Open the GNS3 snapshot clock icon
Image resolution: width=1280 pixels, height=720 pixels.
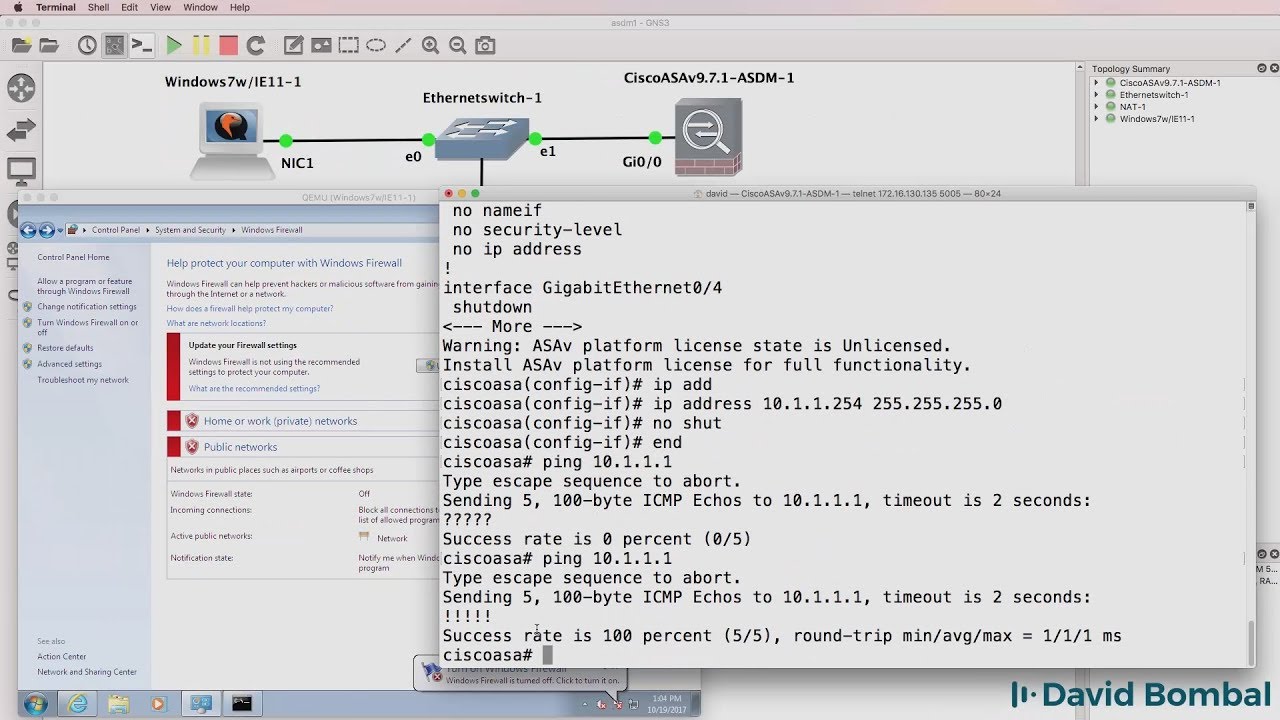(x=87, y=45)
